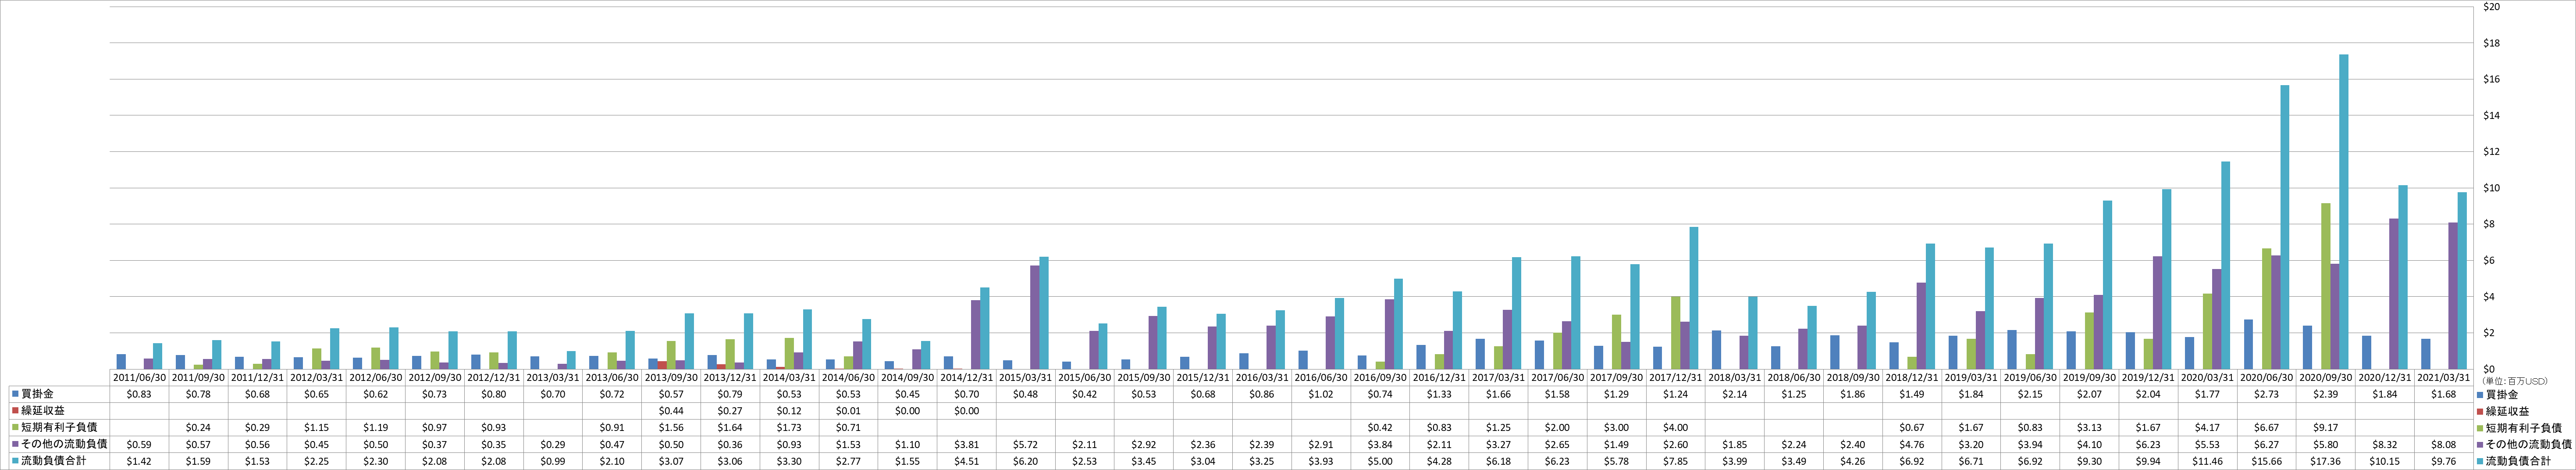Click the 2013/09/30 date column header
Viewport: 2576px width, 470px height.
[x=671, y=378]
